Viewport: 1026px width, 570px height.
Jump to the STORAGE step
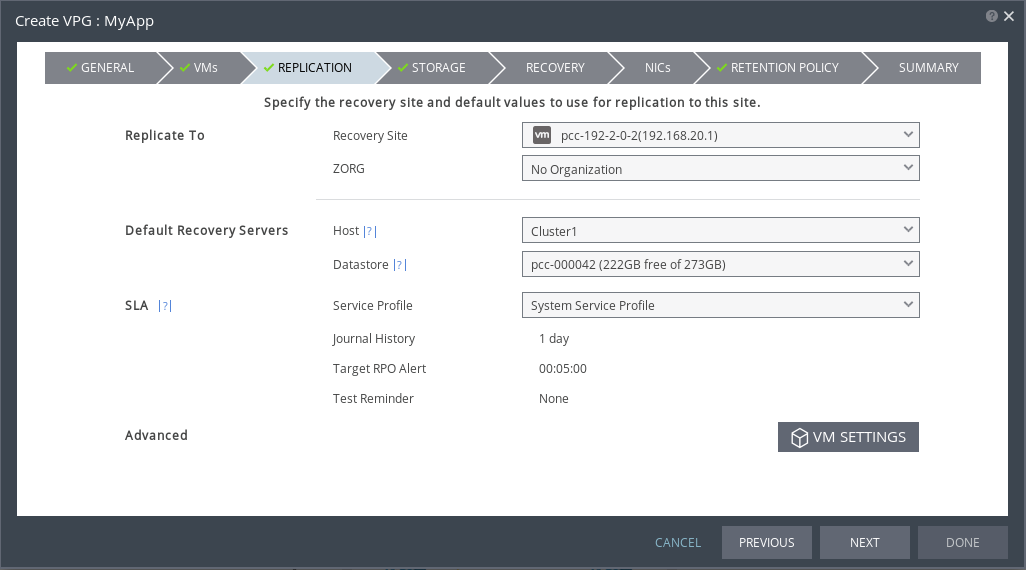click(432, 68)
